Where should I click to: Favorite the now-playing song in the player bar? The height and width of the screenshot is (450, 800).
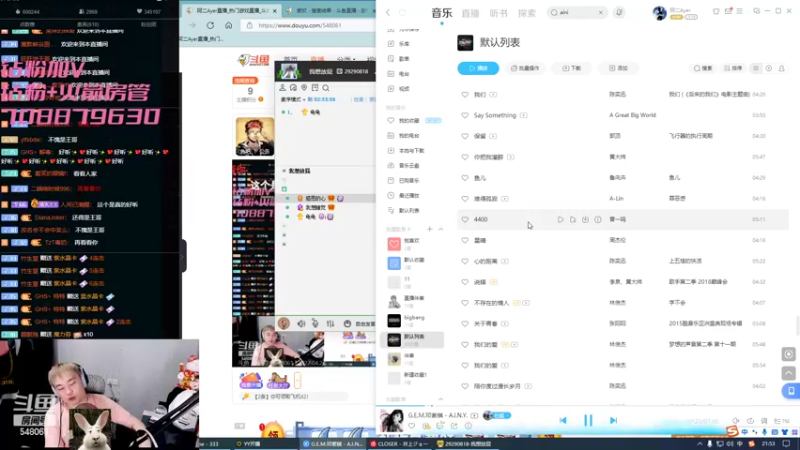coord(412,426)
